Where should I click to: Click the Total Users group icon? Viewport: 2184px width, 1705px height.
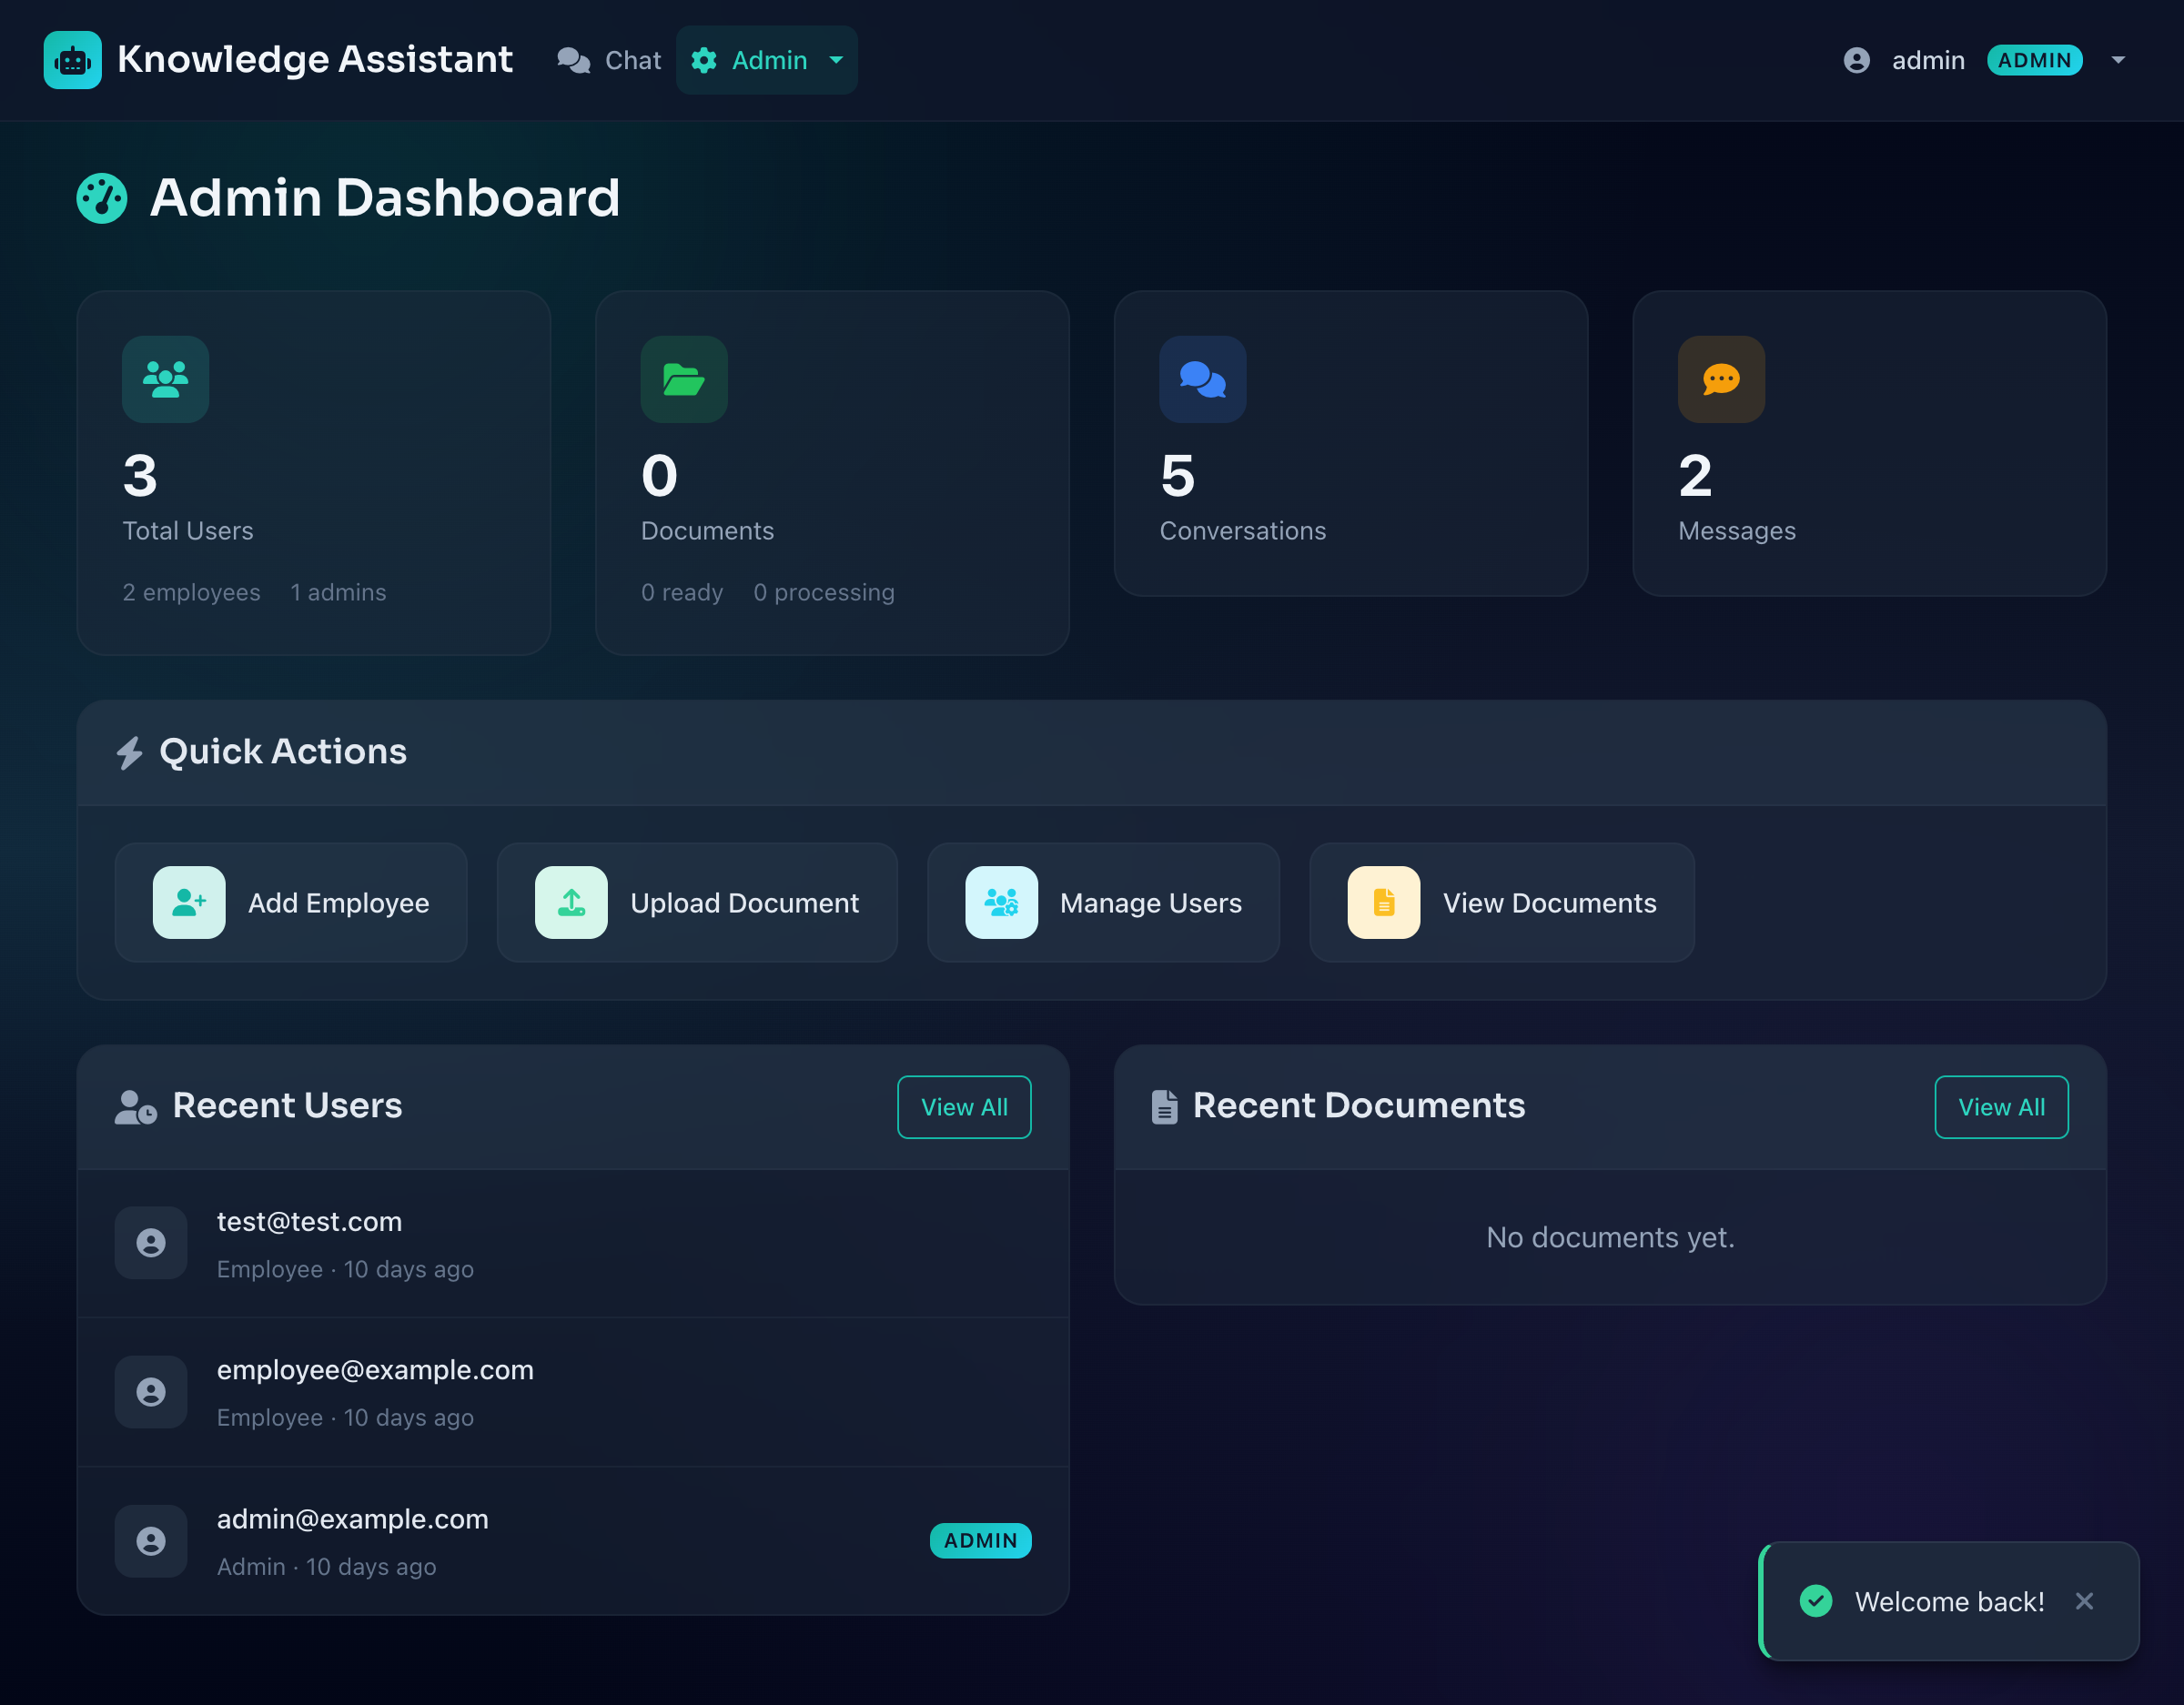(166, 379)
